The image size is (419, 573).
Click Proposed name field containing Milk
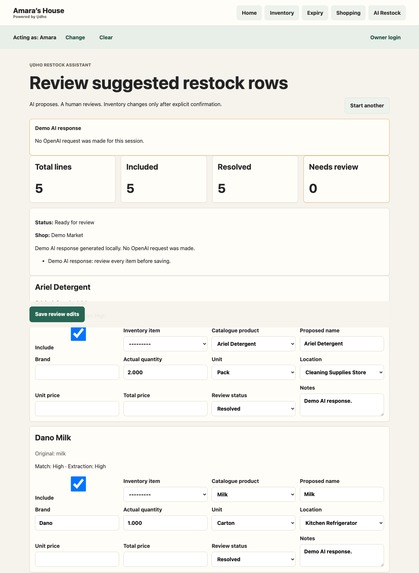342,494
